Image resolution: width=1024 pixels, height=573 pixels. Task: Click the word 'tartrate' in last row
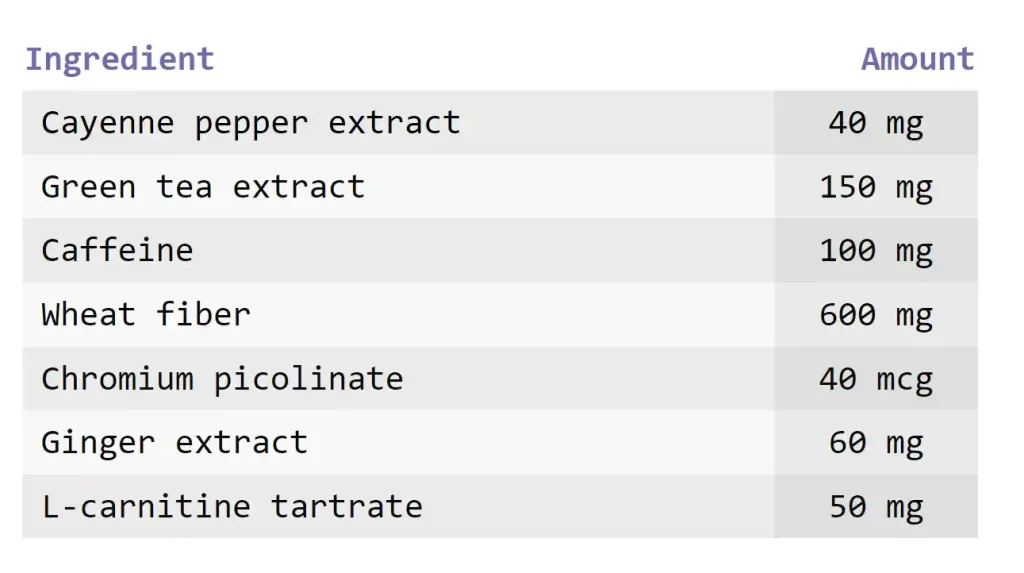[x=347, y=507]
